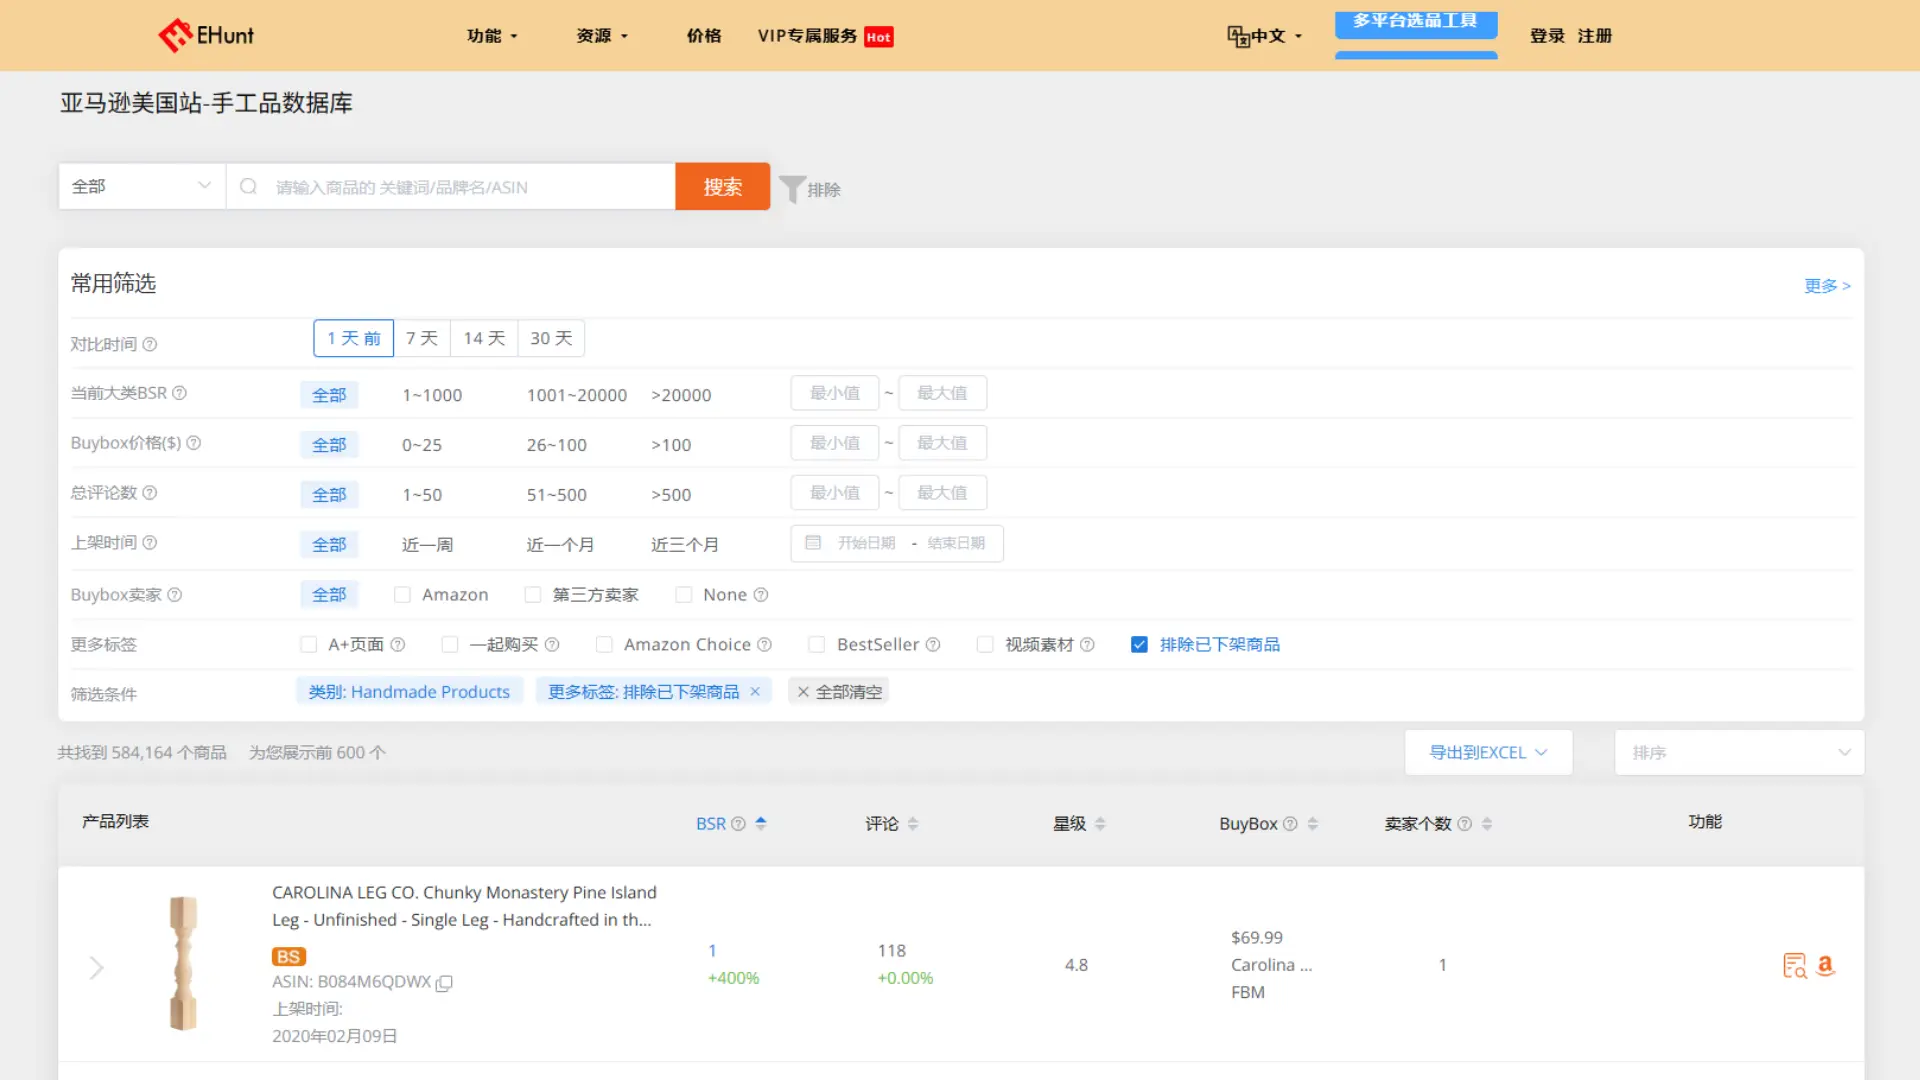
Task: Open the 全部 category dropdown beside search
Action: 140,186
